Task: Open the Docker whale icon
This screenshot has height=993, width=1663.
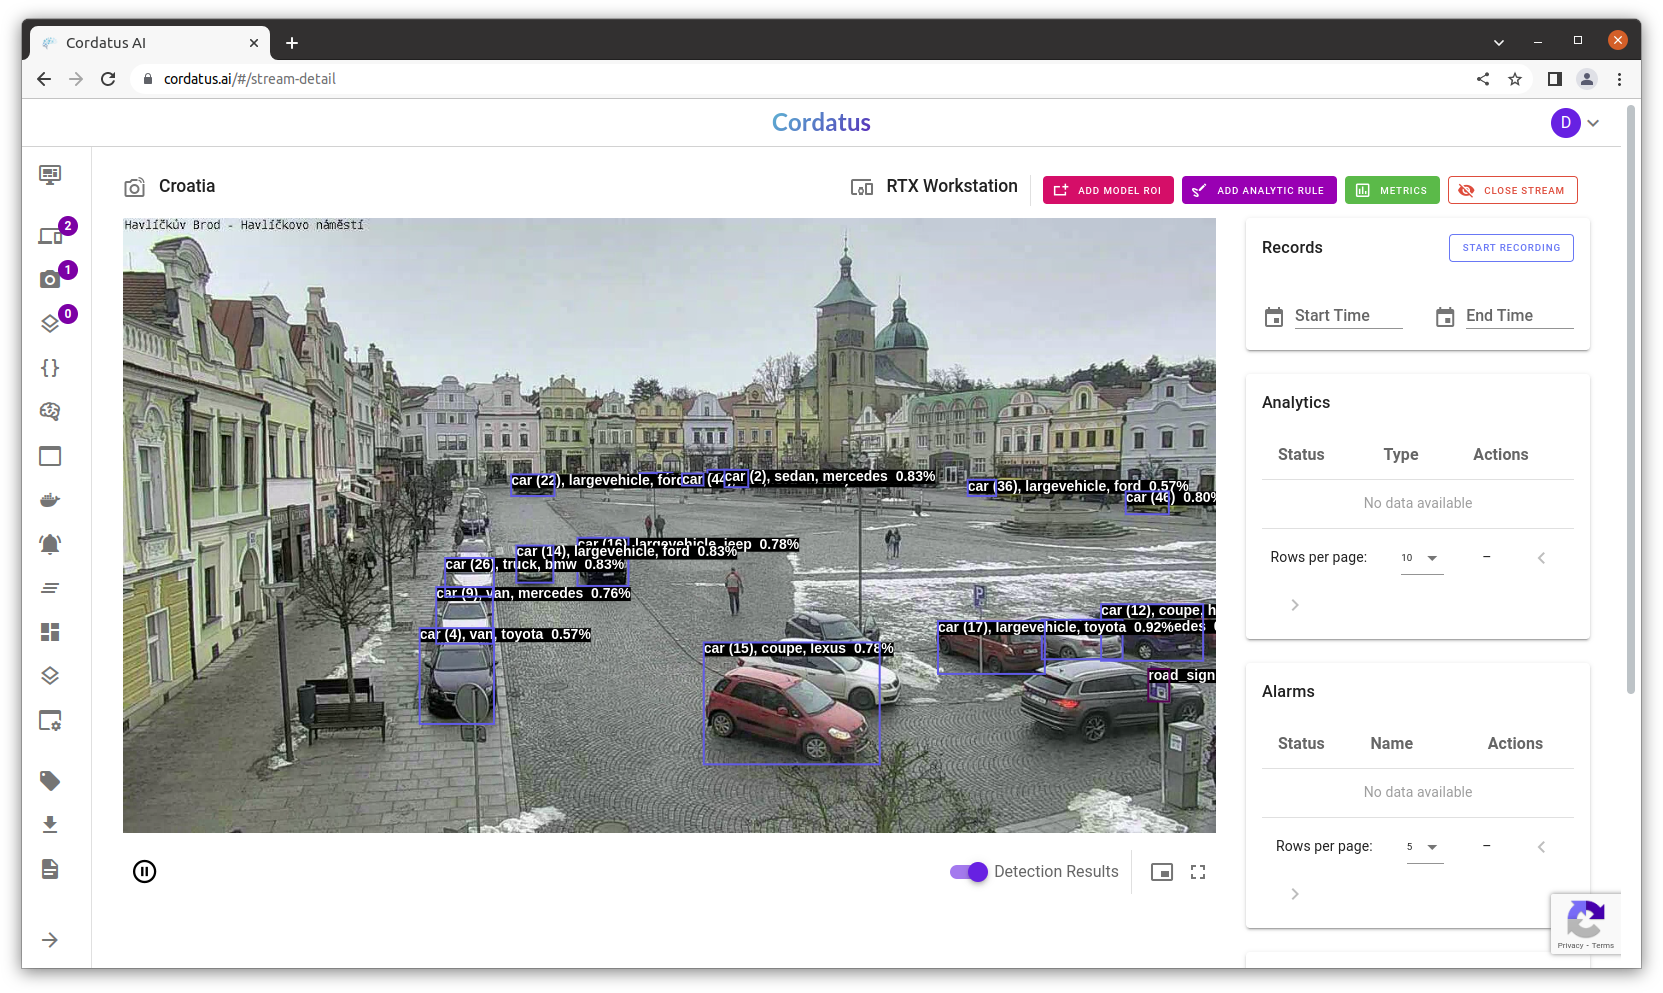Action: [50, 500]
